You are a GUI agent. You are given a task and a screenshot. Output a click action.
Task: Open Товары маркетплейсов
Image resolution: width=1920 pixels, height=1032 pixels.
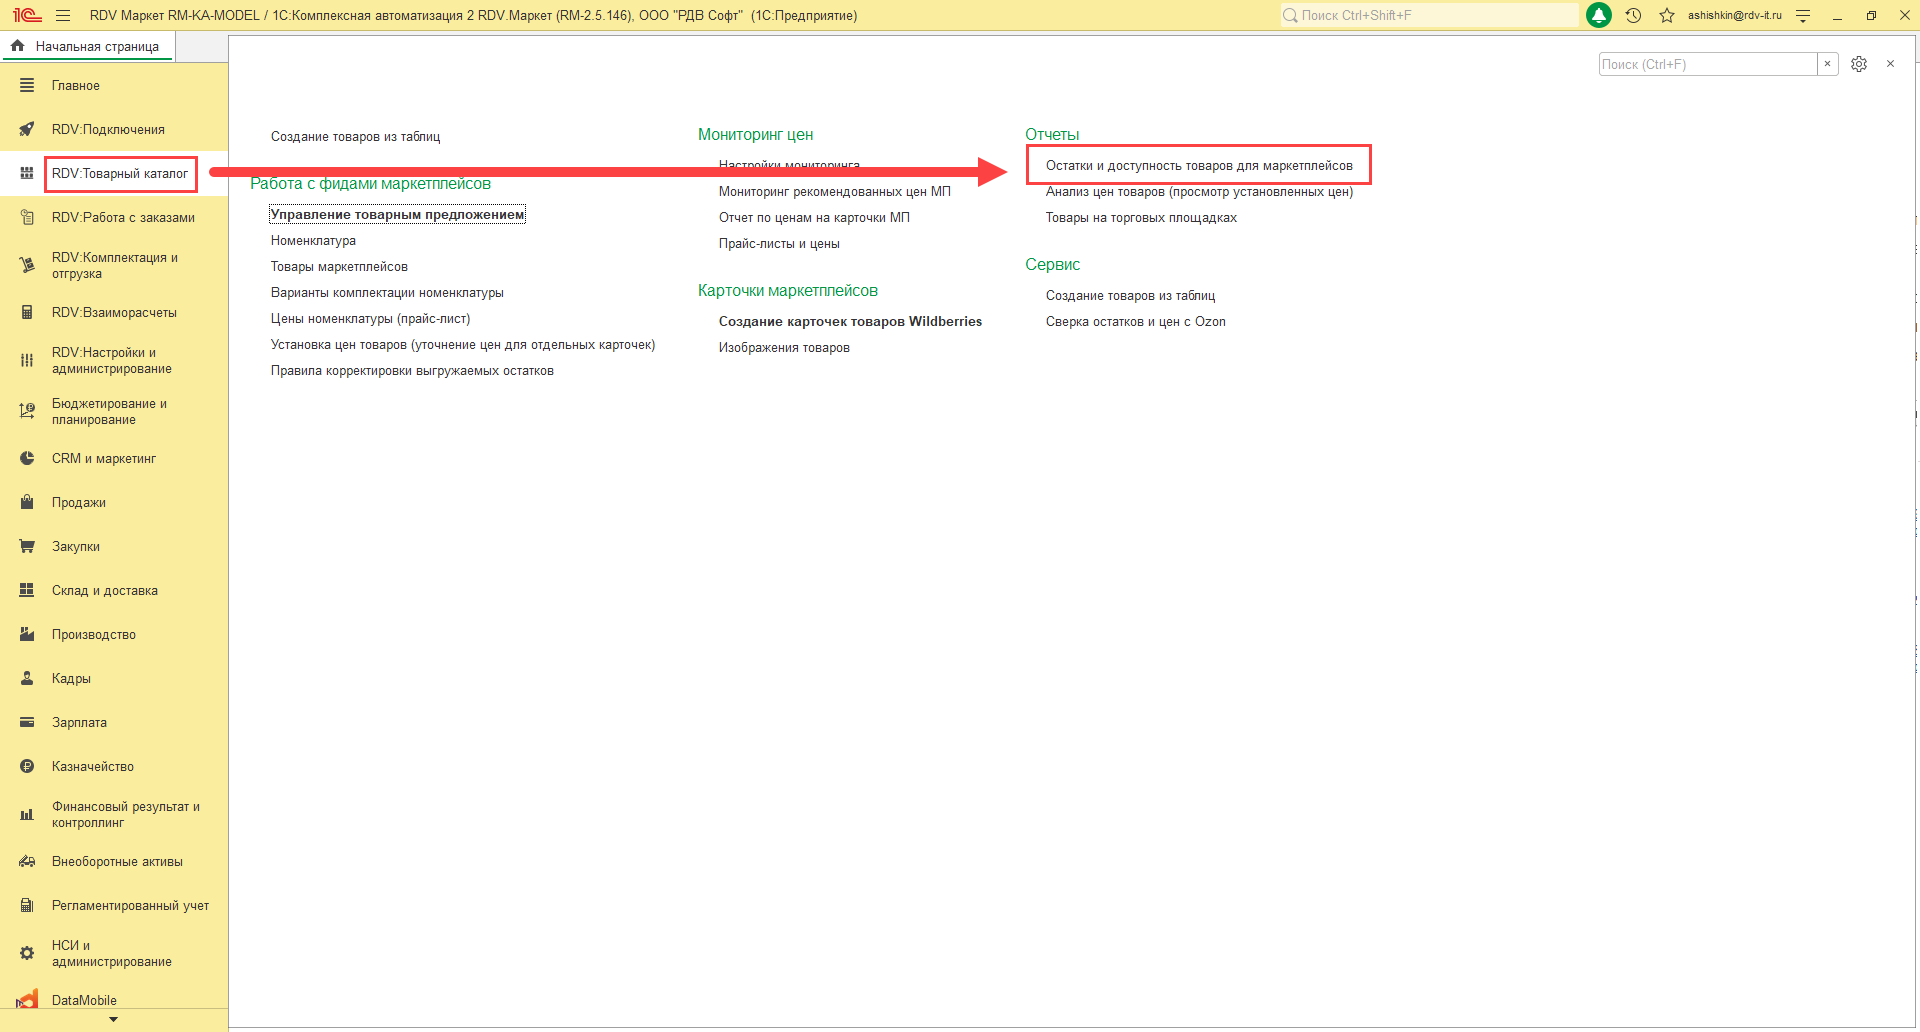pyautogui.click(x=339, y=267)
